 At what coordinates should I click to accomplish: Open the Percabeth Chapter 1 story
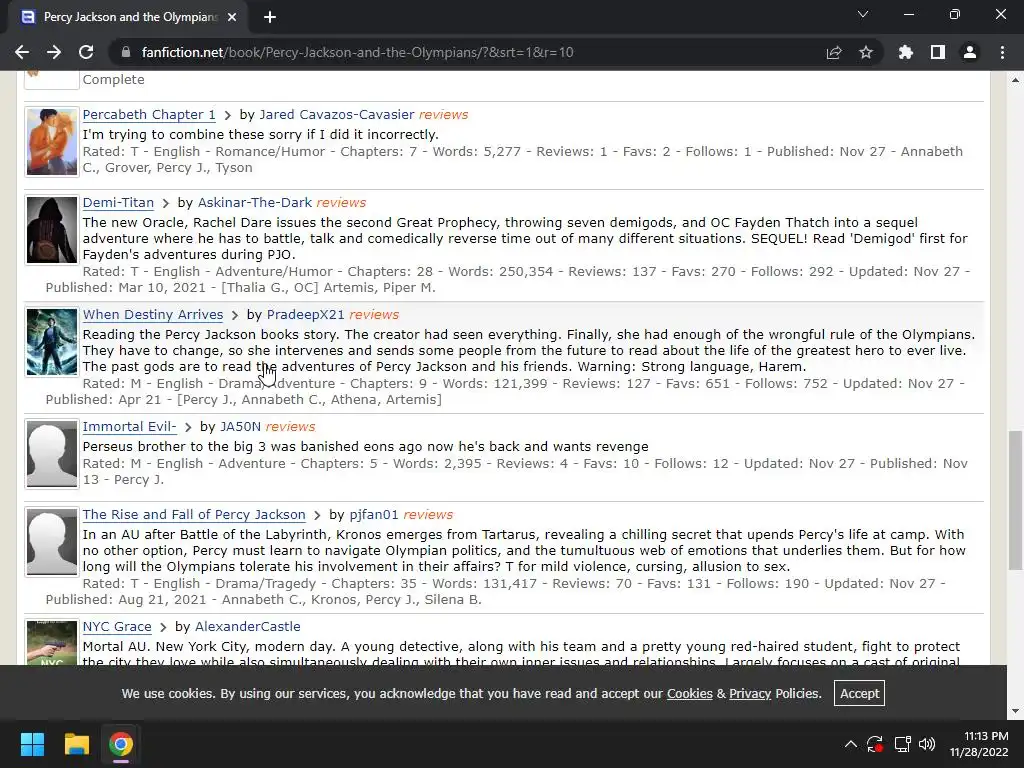tap(149, 114)
